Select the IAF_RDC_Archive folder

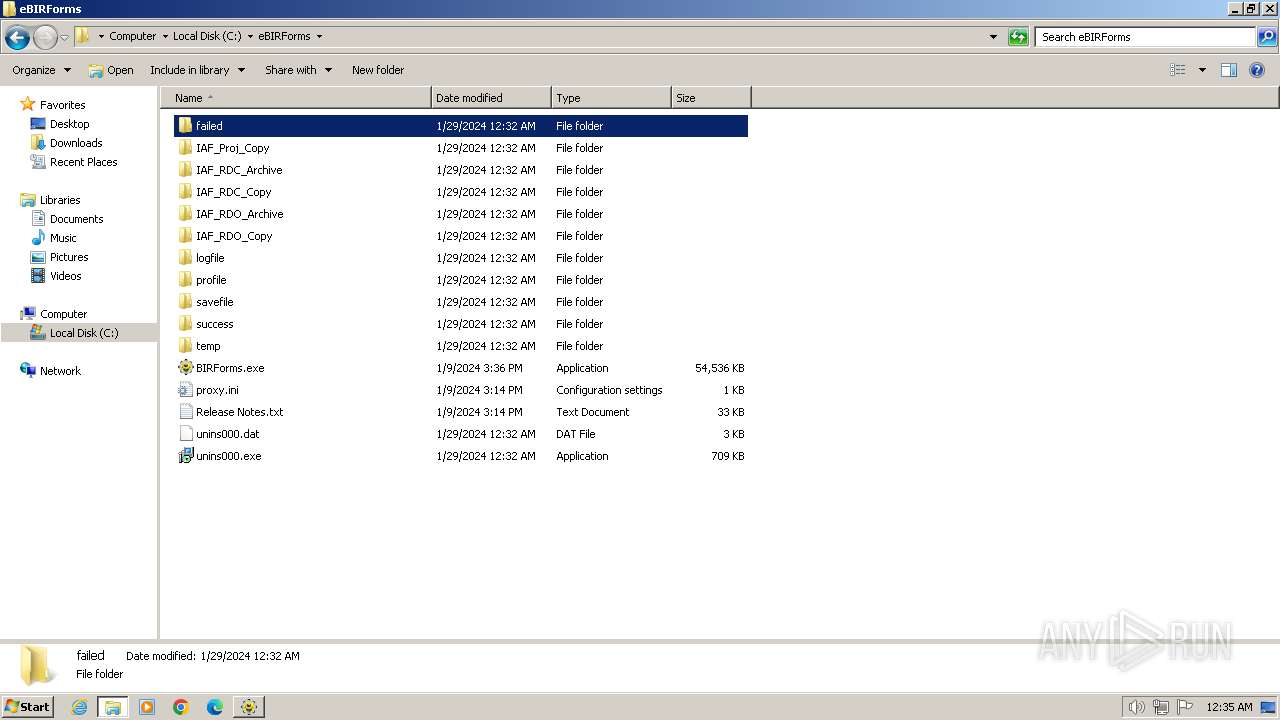pos(460,170)
